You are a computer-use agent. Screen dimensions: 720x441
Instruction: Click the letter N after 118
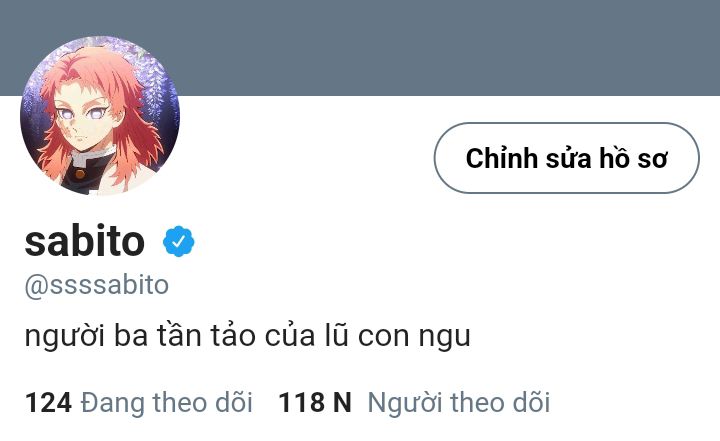[342, 402]
